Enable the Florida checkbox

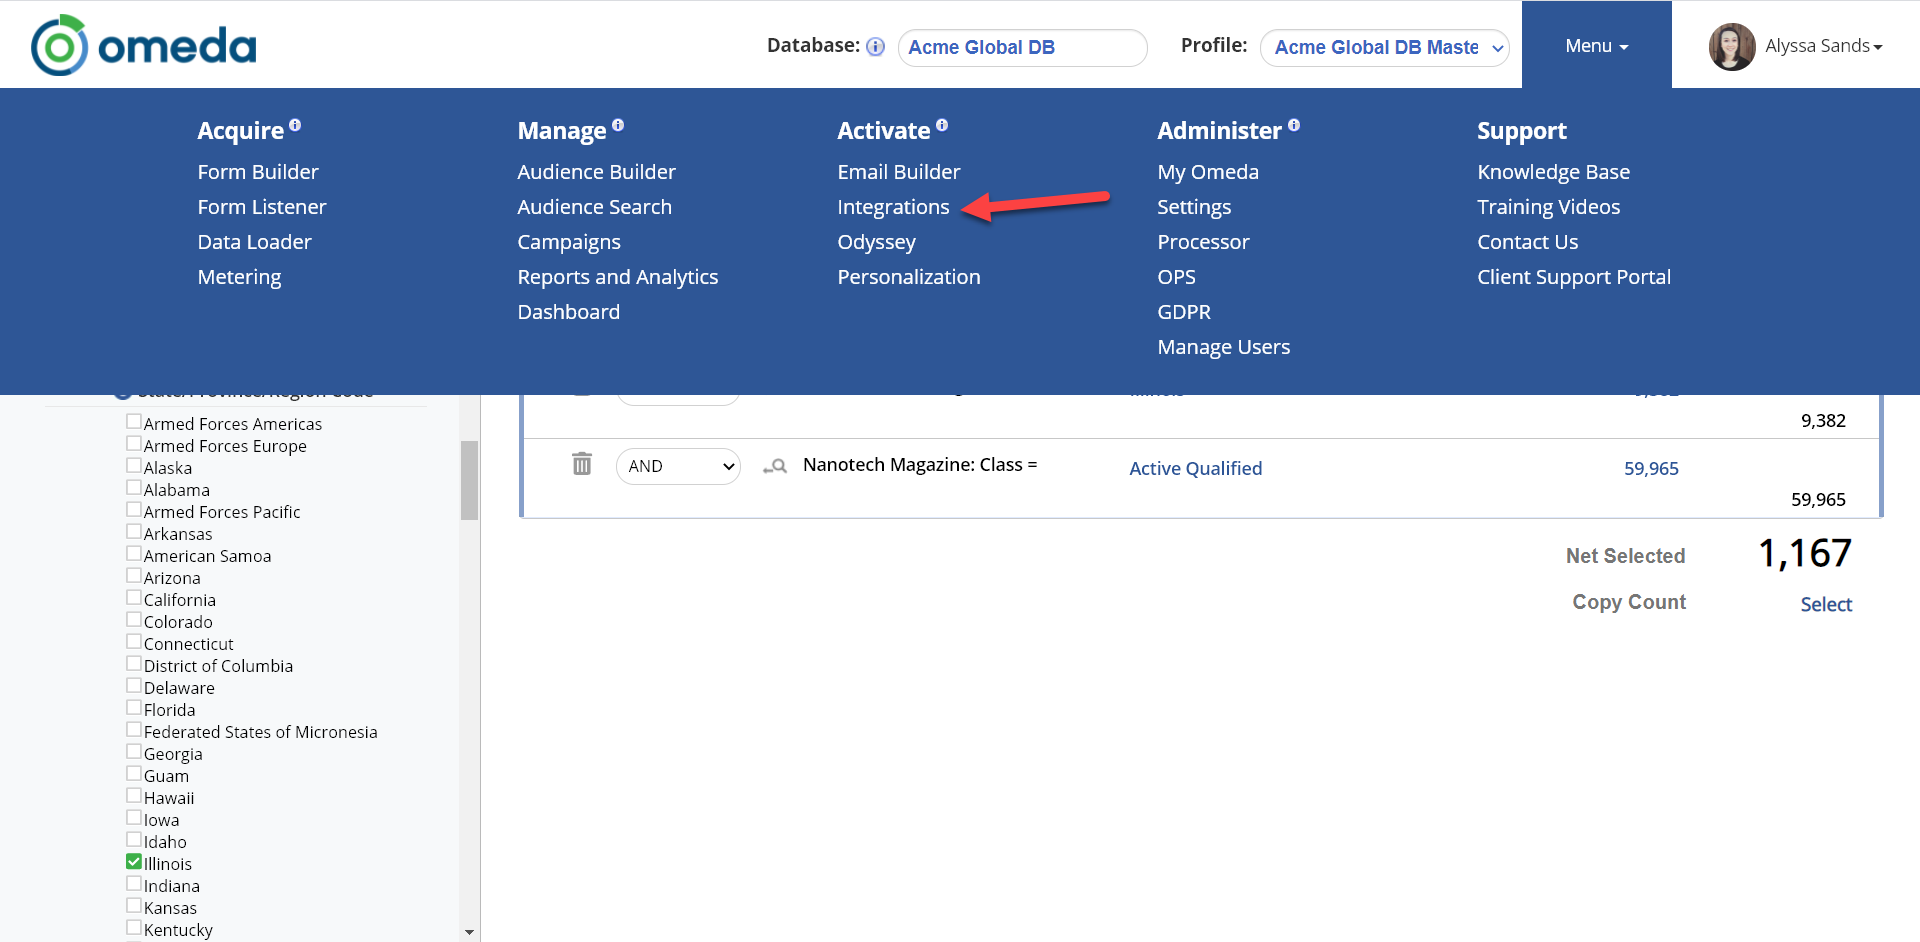click(x=134, y=708)
